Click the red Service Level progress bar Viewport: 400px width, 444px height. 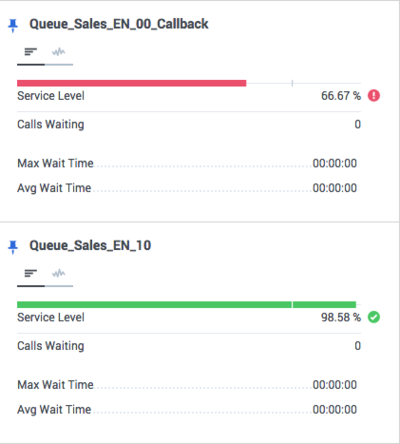click(x=132, y=83)
